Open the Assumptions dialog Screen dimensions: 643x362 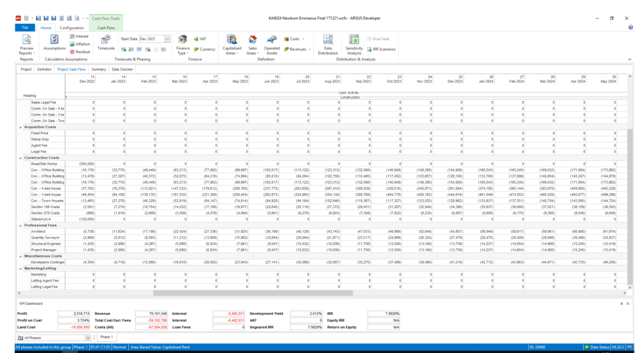tap(55, 43)
